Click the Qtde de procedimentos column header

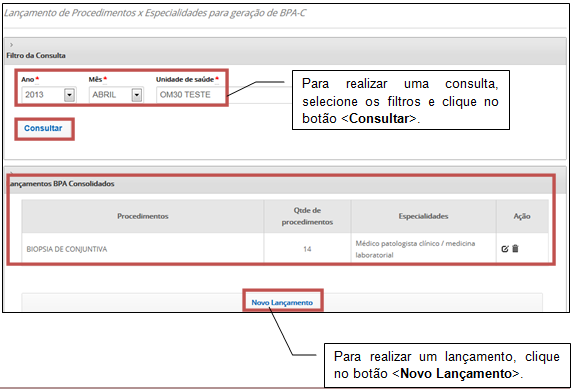pos(307,216)
